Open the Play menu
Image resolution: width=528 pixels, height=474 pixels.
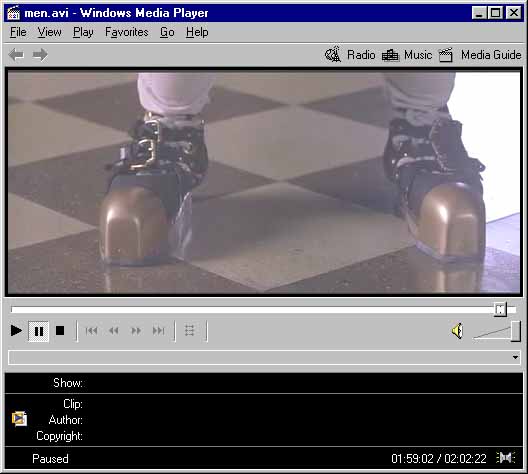coord(83,32)
